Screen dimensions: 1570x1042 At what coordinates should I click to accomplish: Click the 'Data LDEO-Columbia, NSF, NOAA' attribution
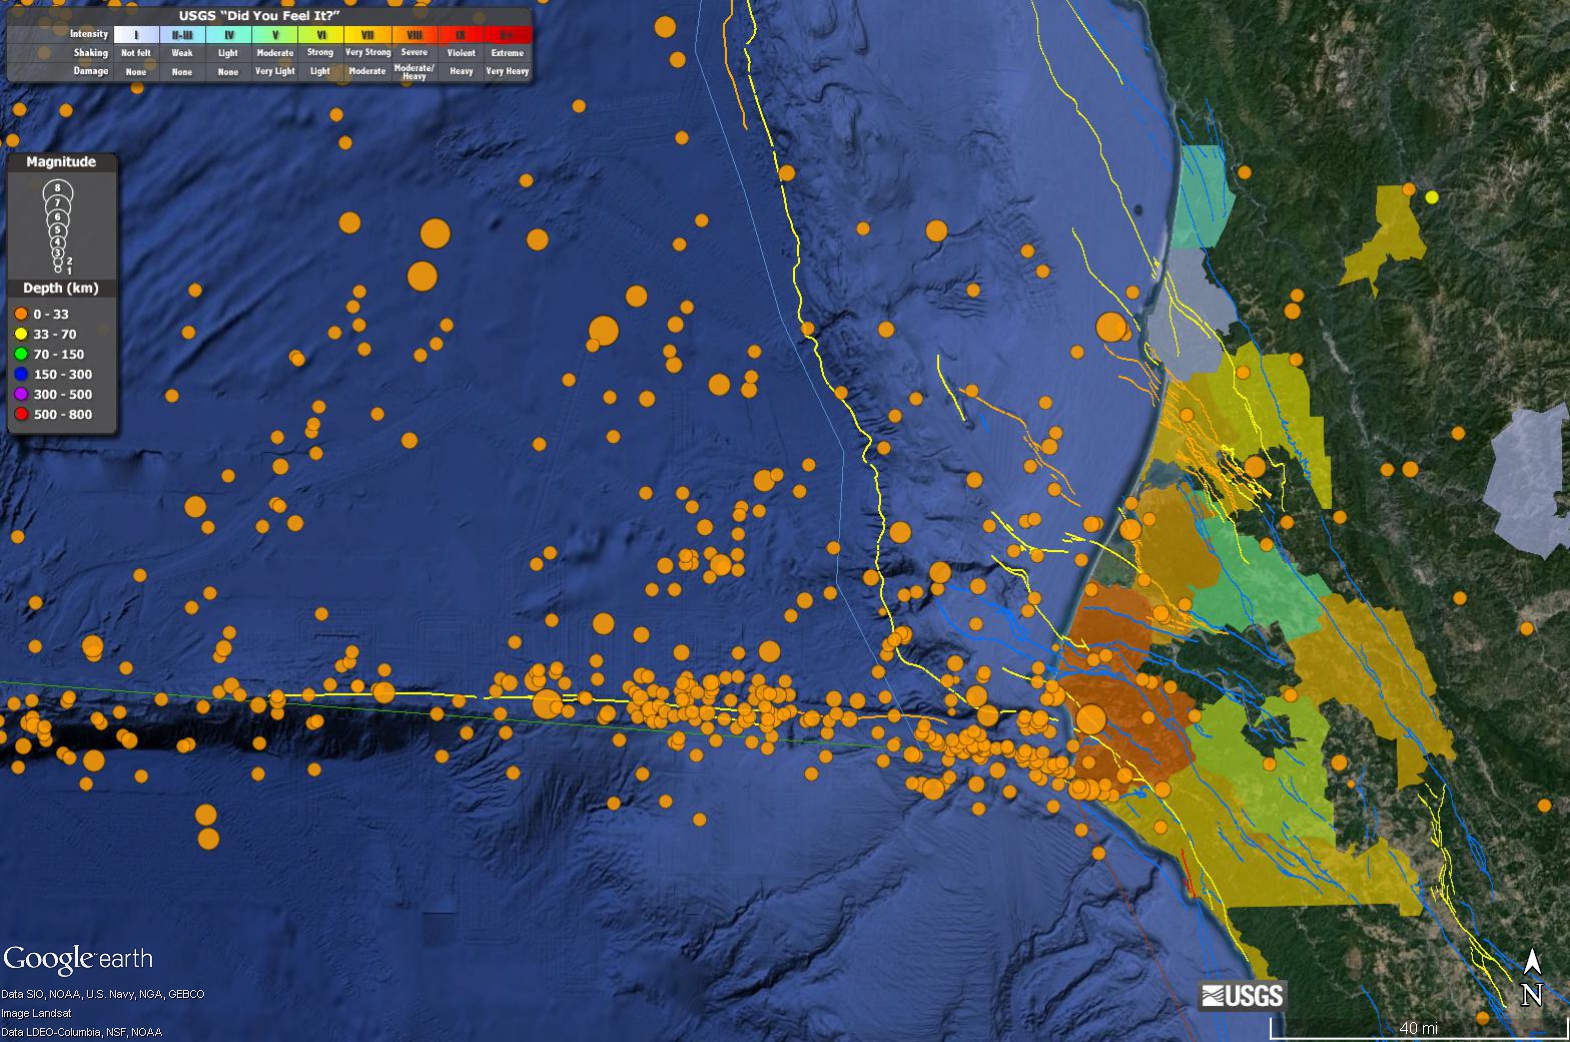[x=81, y=1032]
